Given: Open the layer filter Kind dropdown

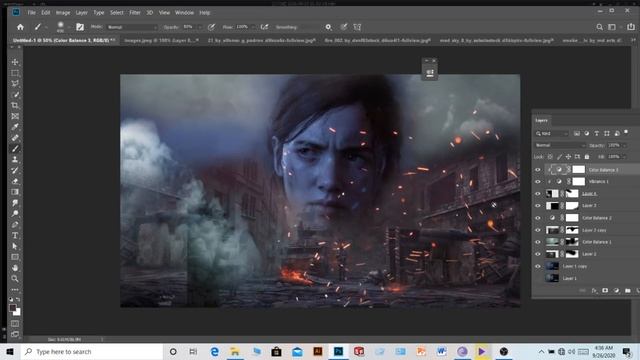Looking at the screenshot, I should coord(552,133).
